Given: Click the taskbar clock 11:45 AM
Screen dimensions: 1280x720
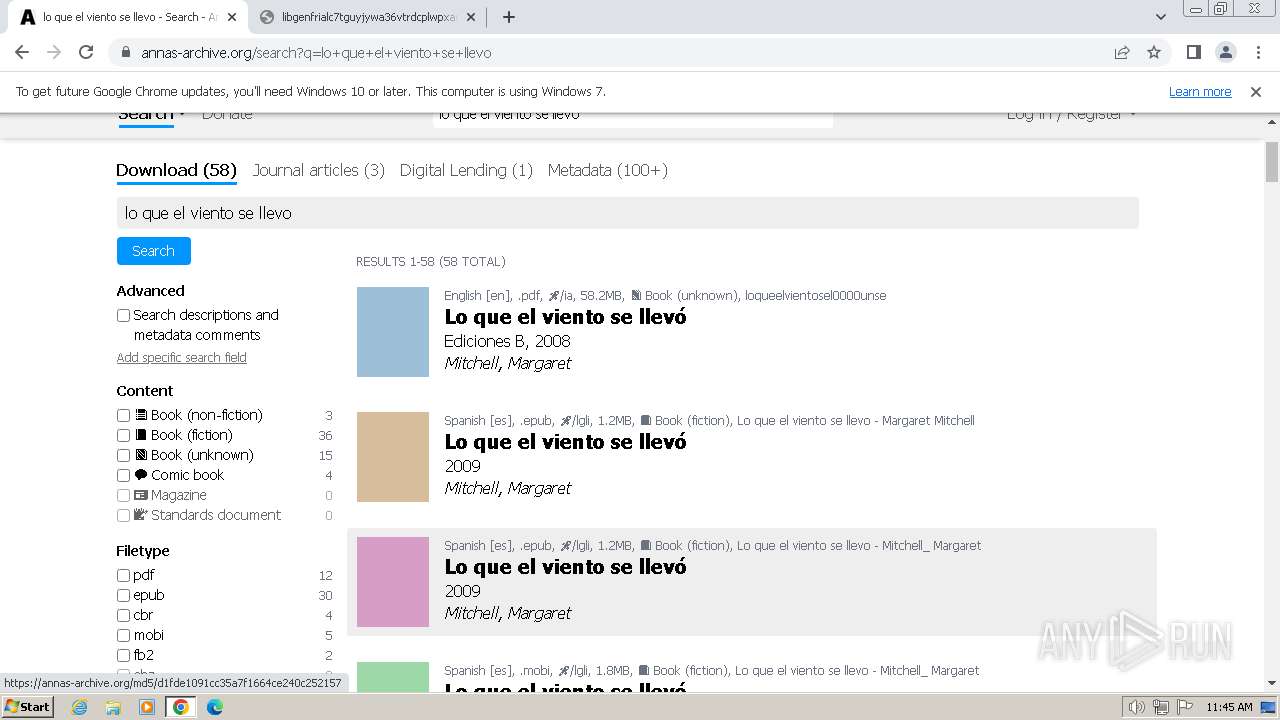Looking at the screenshot, I should pyautogui.click(x=1229, y=707).
